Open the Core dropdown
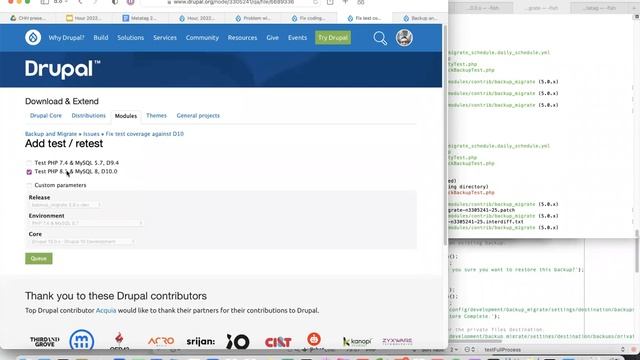Image resolution: width=640 pixels, height=360 pixels. [x=82, y=242]
